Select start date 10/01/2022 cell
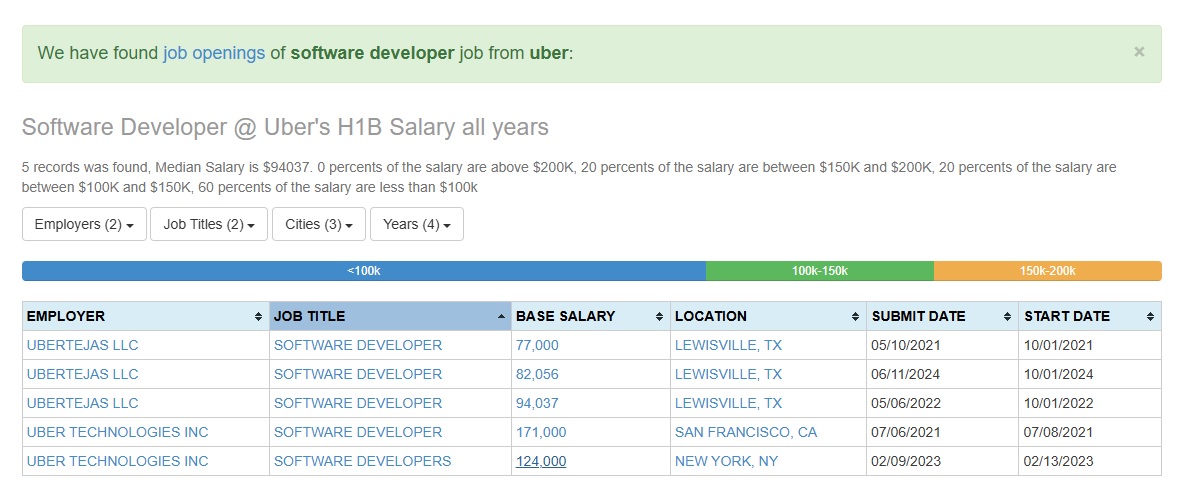 click(x=1090, y=403)
